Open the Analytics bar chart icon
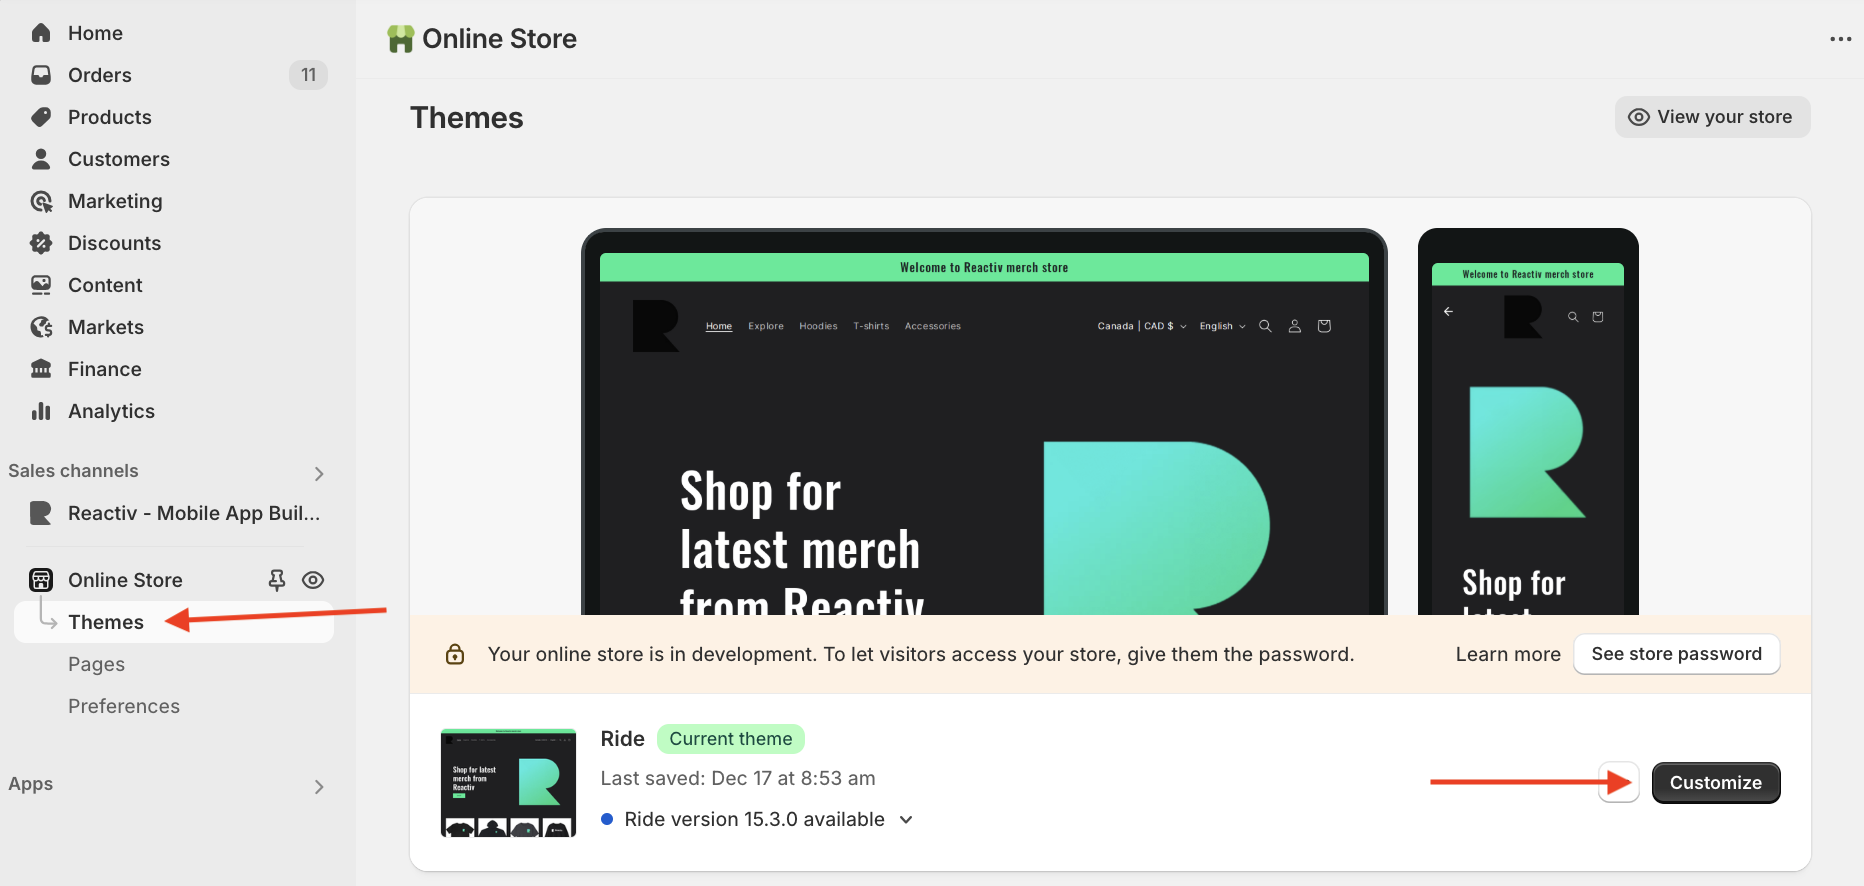The image size is (1864, 886). click(41, 411)
